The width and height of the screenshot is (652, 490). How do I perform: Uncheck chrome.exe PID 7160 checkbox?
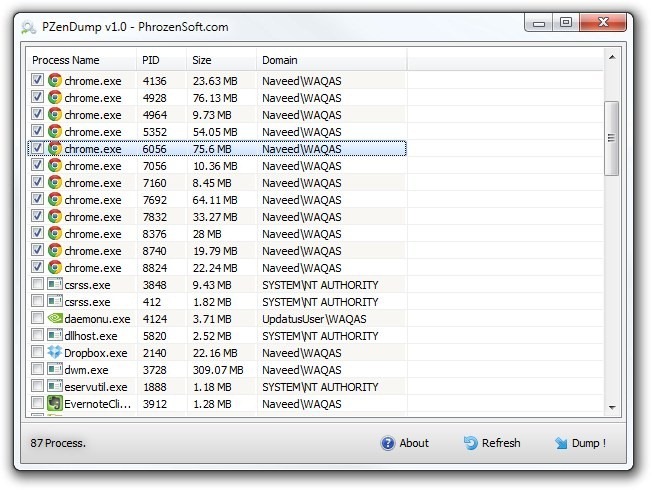37,182
